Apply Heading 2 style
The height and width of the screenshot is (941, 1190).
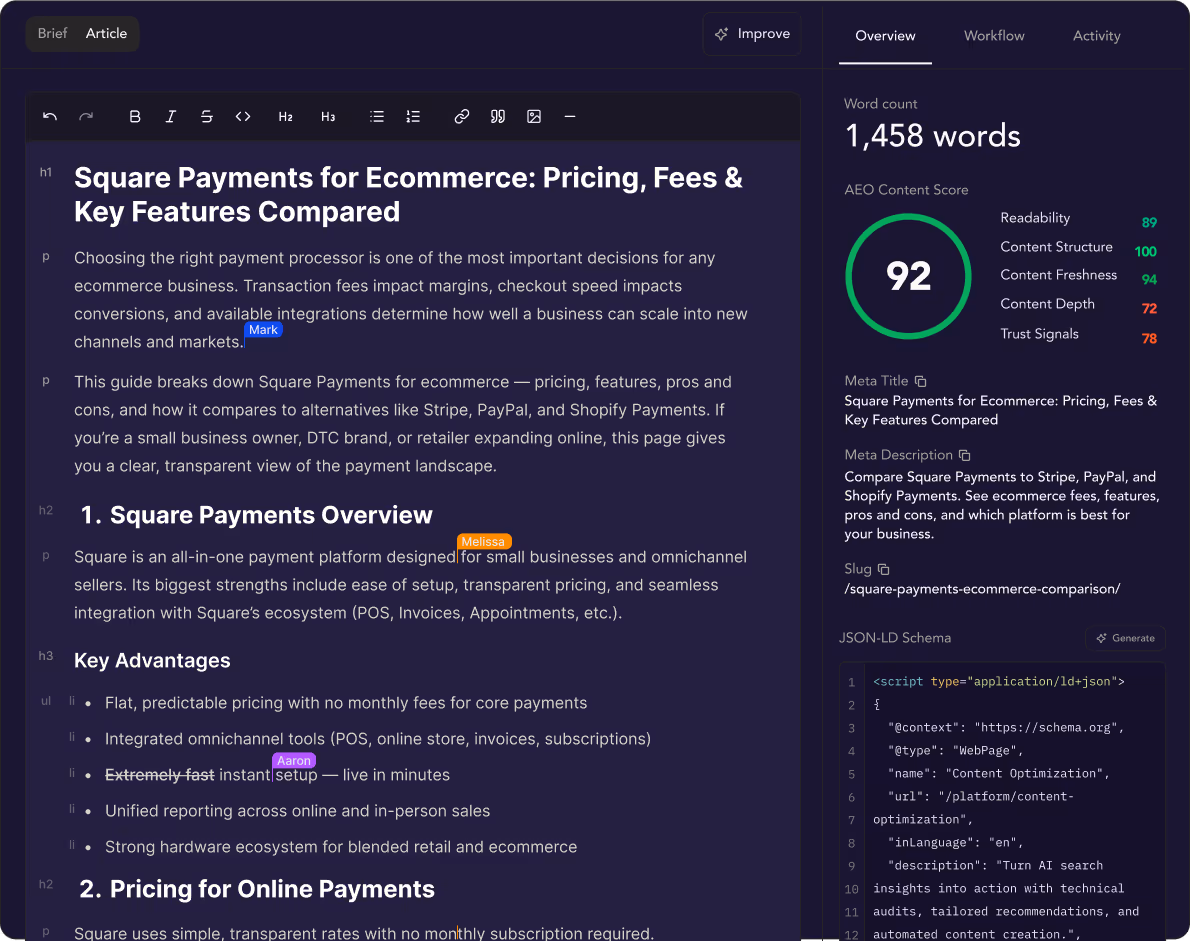[x=285, y=116]
